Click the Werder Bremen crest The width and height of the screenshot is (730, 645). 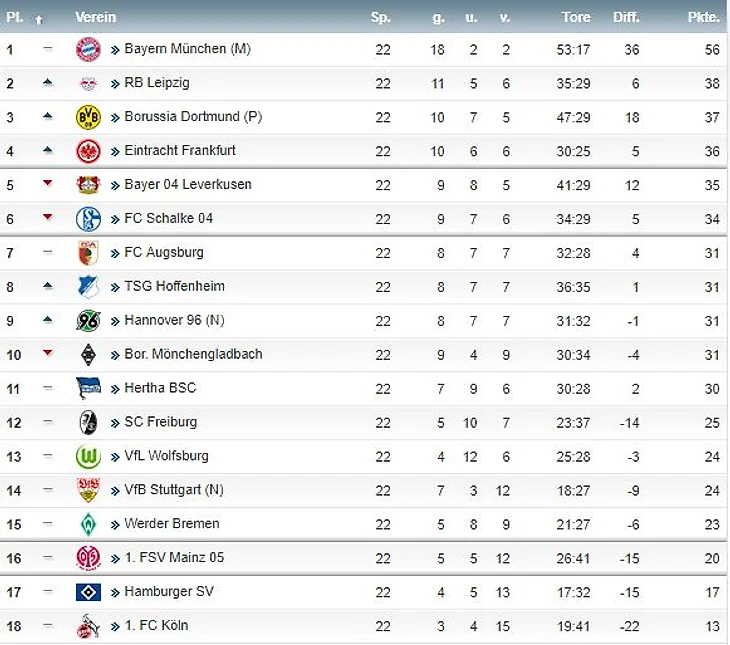(89, 524)
